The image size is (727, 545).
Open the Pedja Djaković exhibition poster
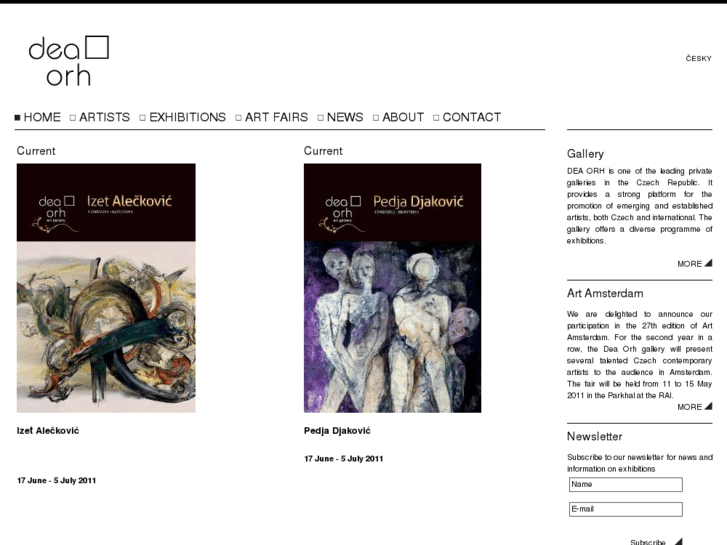pos(393,288)
